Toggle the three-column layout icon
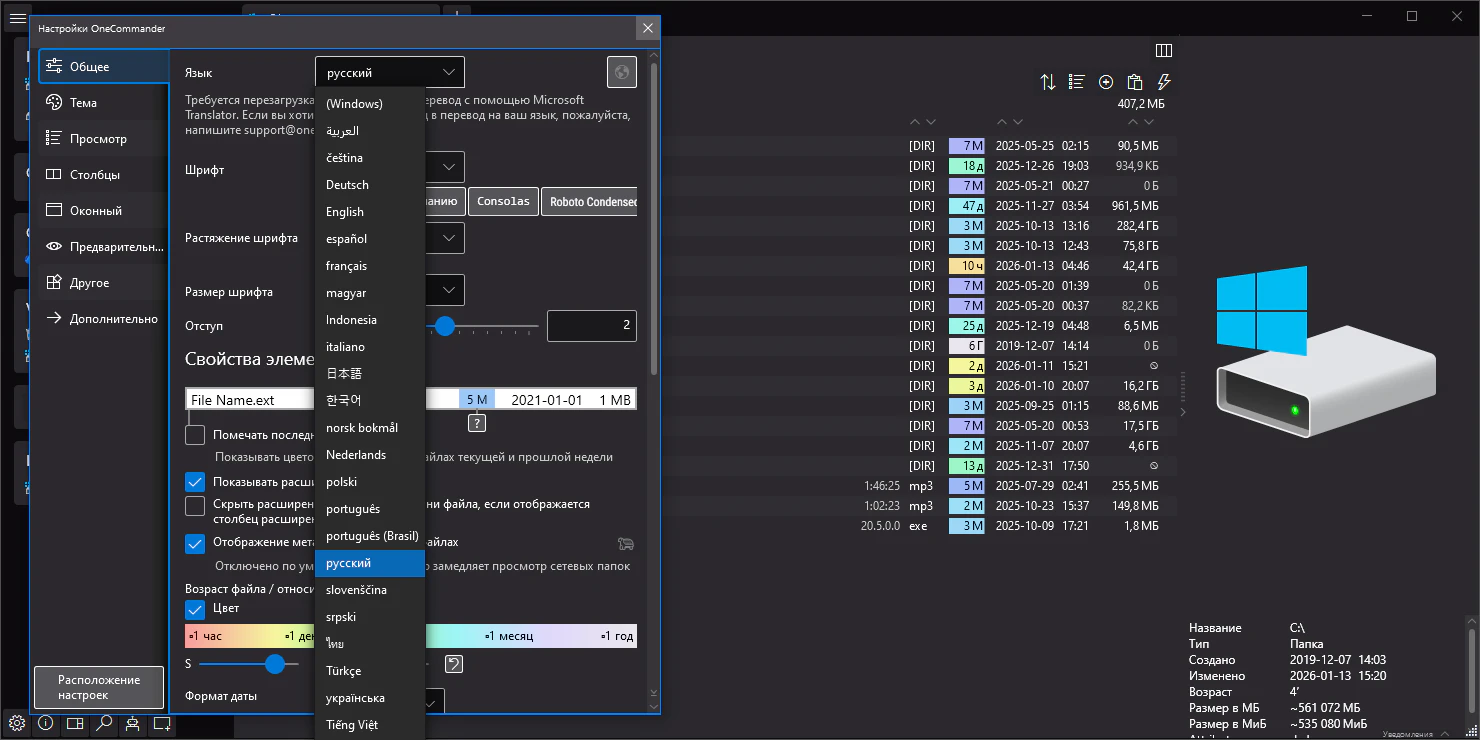The width and height of the screenshot is (1480, 740). [1163, 50]
